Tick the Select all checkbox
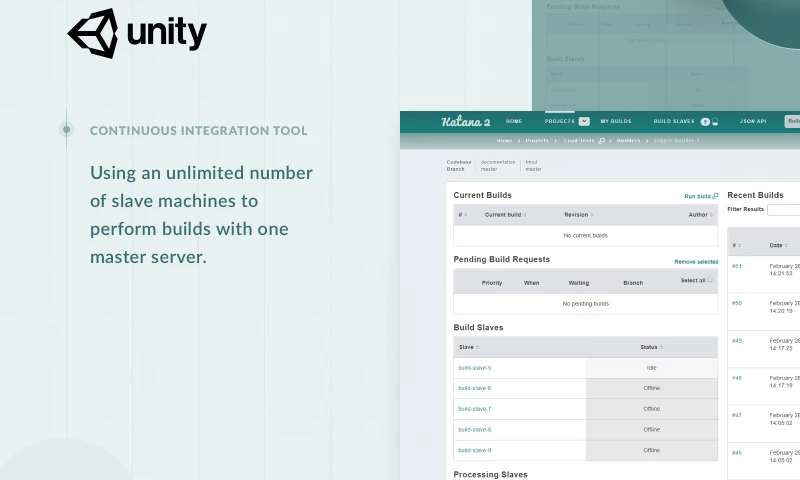This screenshot has height=480, width=800. click(x=710, y=280)
